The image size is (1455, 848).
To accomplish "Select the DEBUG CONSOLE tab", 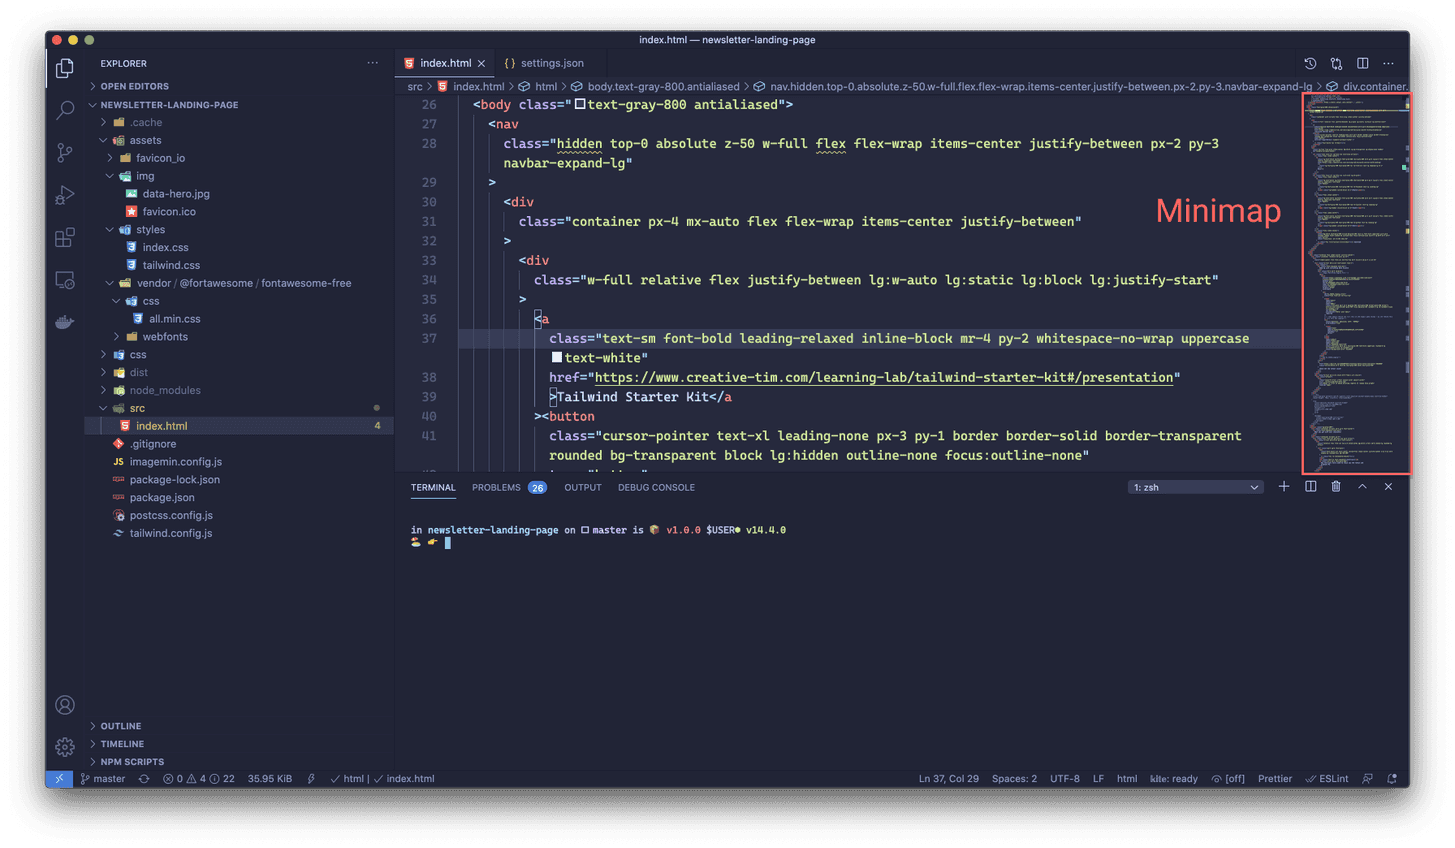I will (x=656, y=487).
